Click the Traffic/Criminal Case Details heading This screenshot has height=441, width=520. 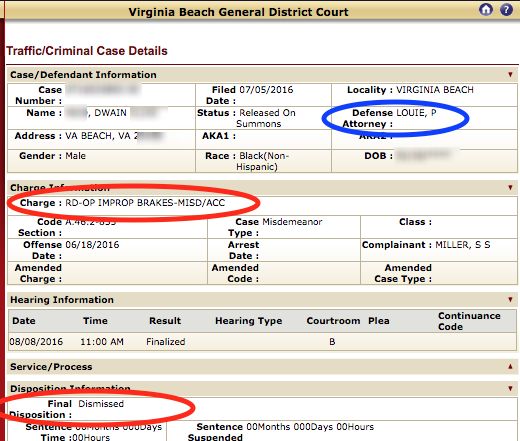87,51
